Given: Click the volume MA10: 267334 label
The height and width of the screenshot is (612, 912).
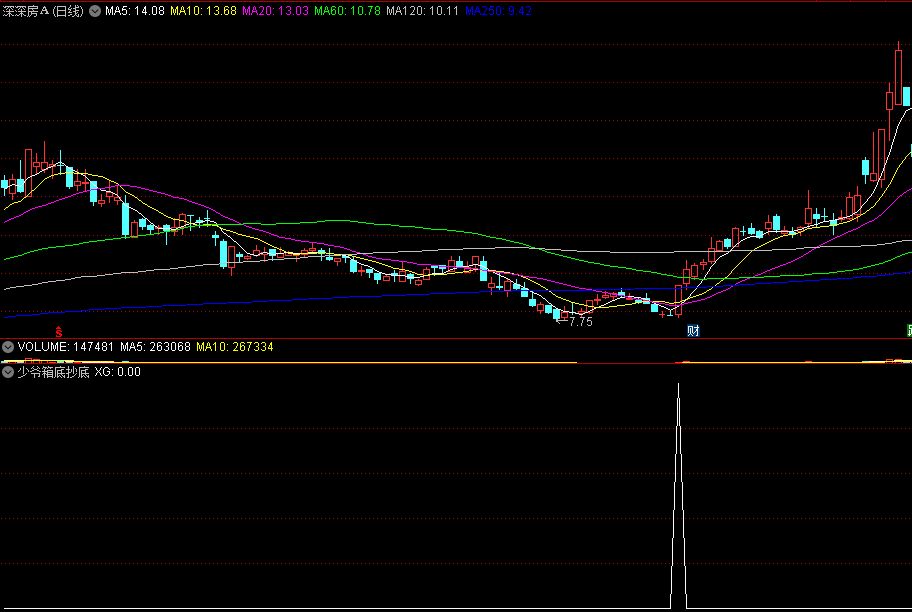Looking at the screenshot, I should click(x=235, y=347).
